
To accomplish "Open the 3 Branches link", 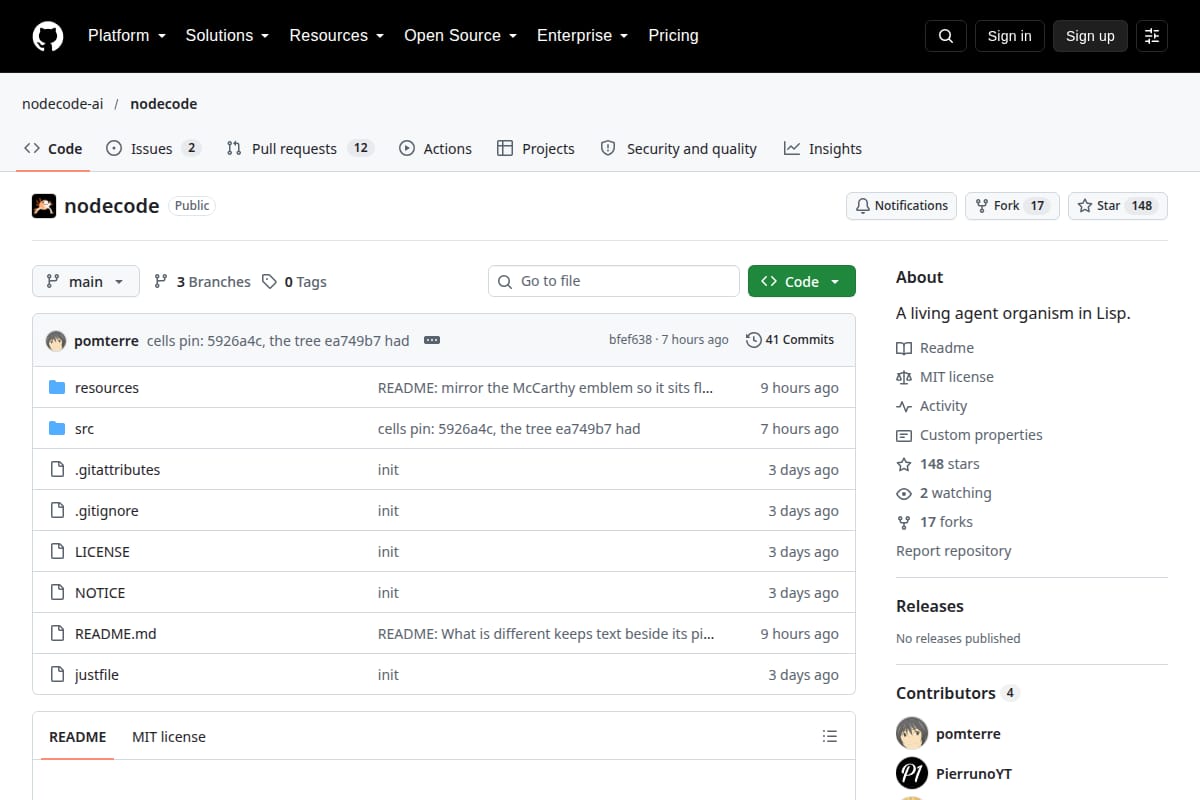I will point(202,282).
